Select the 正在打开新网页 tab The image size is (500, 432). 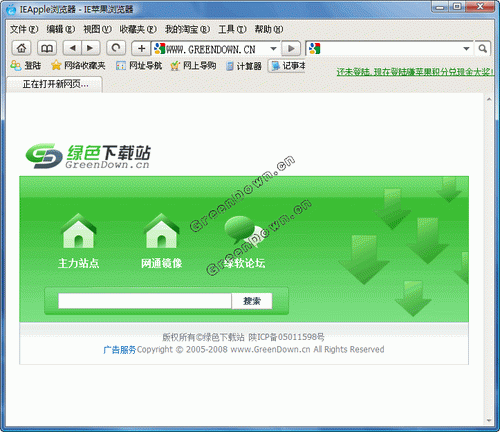55,84
